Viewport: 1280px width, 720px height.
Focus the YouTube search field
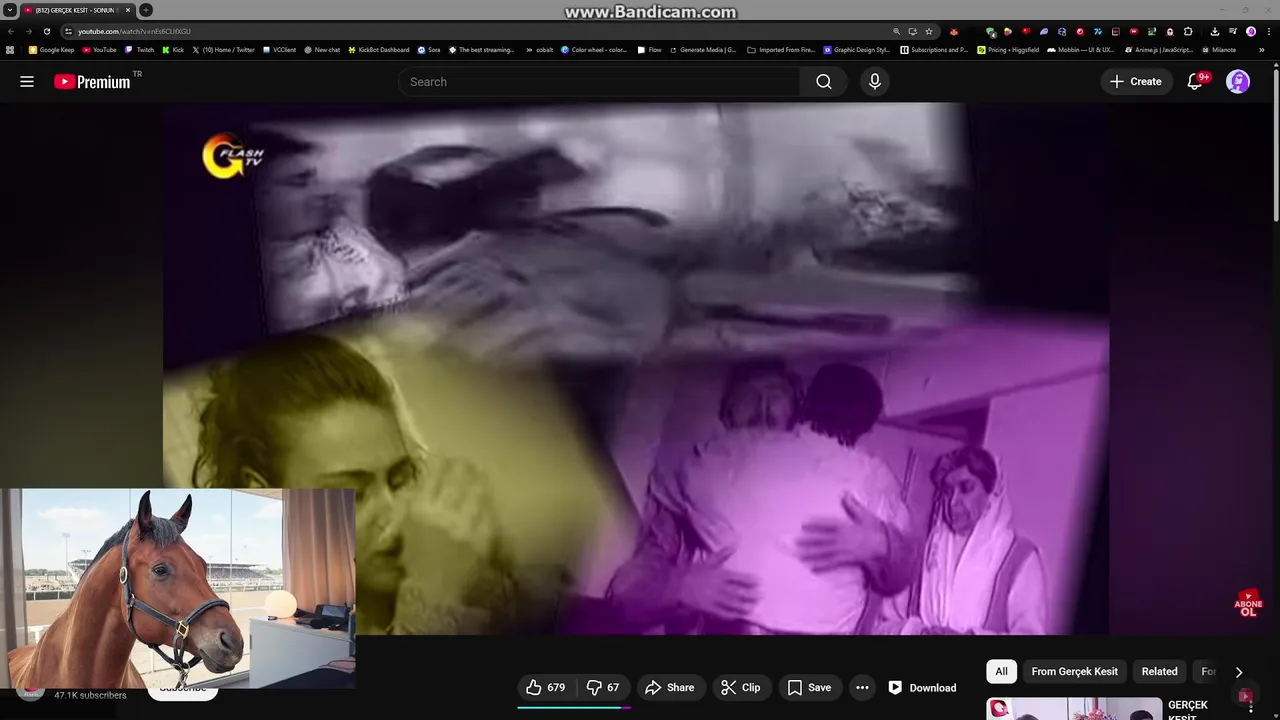pos(598,82)
